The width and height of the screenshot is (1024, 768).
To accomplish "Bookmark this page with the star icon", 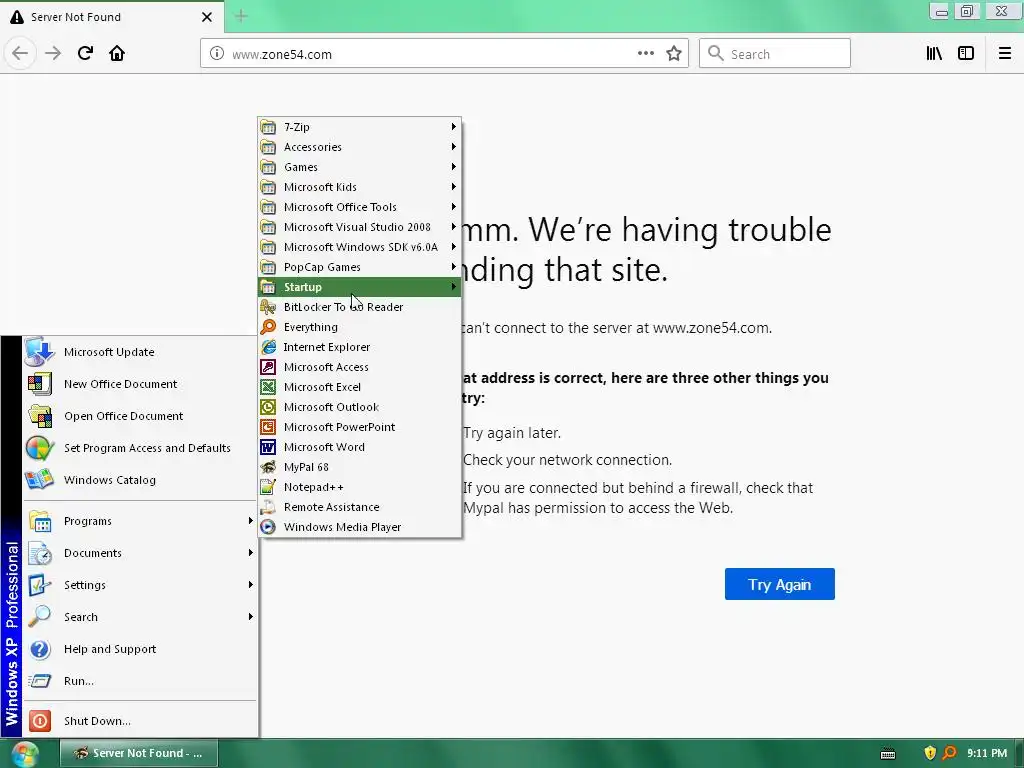I will [x=674, y=54].
